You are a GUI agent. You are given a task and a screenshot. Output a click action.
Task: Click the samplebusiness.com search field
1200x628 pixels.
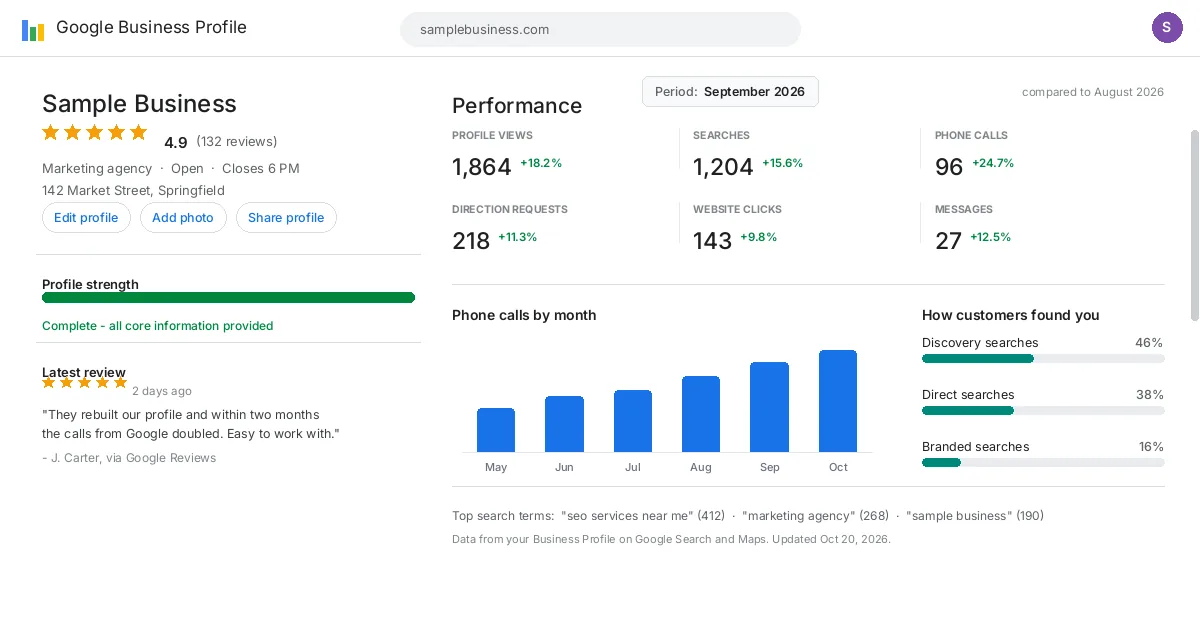pos(600,29)
